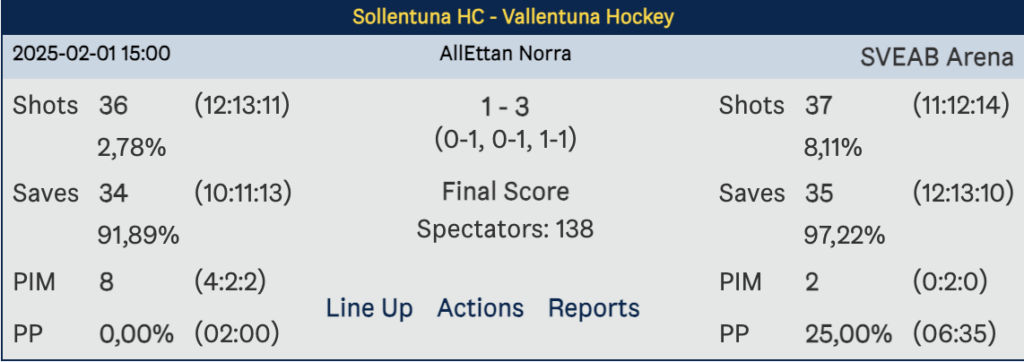Viewport: 1024px width, 362px height.
Task: Click the Final Score label
Action: tap(505, 192)
